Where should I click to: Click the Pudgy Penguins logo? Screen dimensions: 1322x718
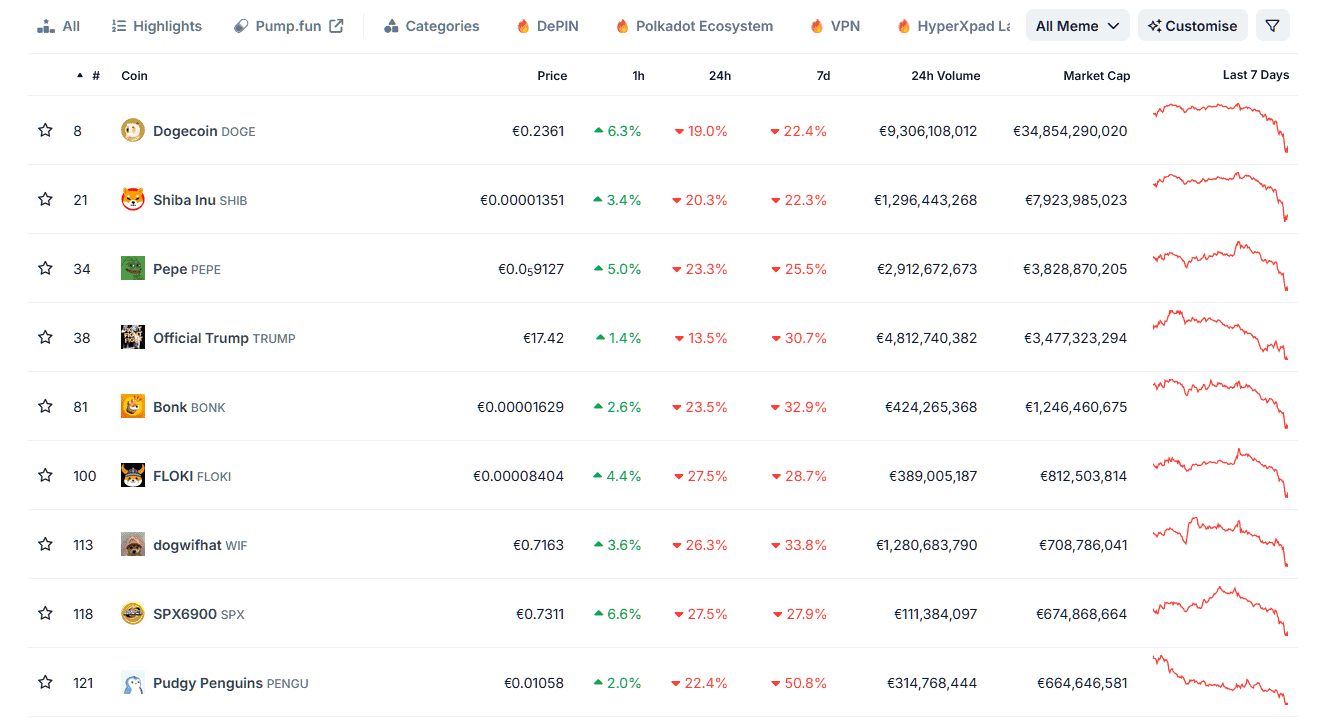point(133,682)
